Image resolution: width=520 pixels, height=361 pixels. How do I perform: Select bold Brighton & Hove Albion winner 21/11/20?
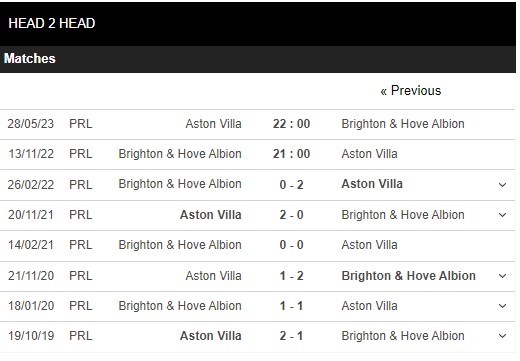click(x=409, y=276)
